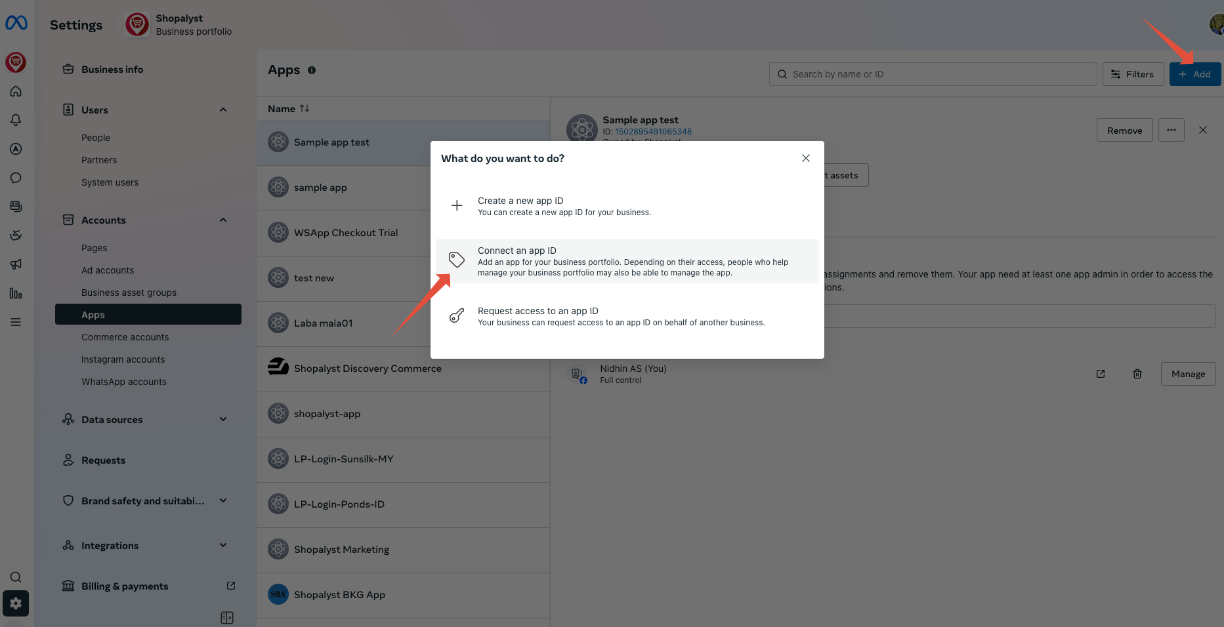Choose Create a new app ID option

(x=627, y=206)
